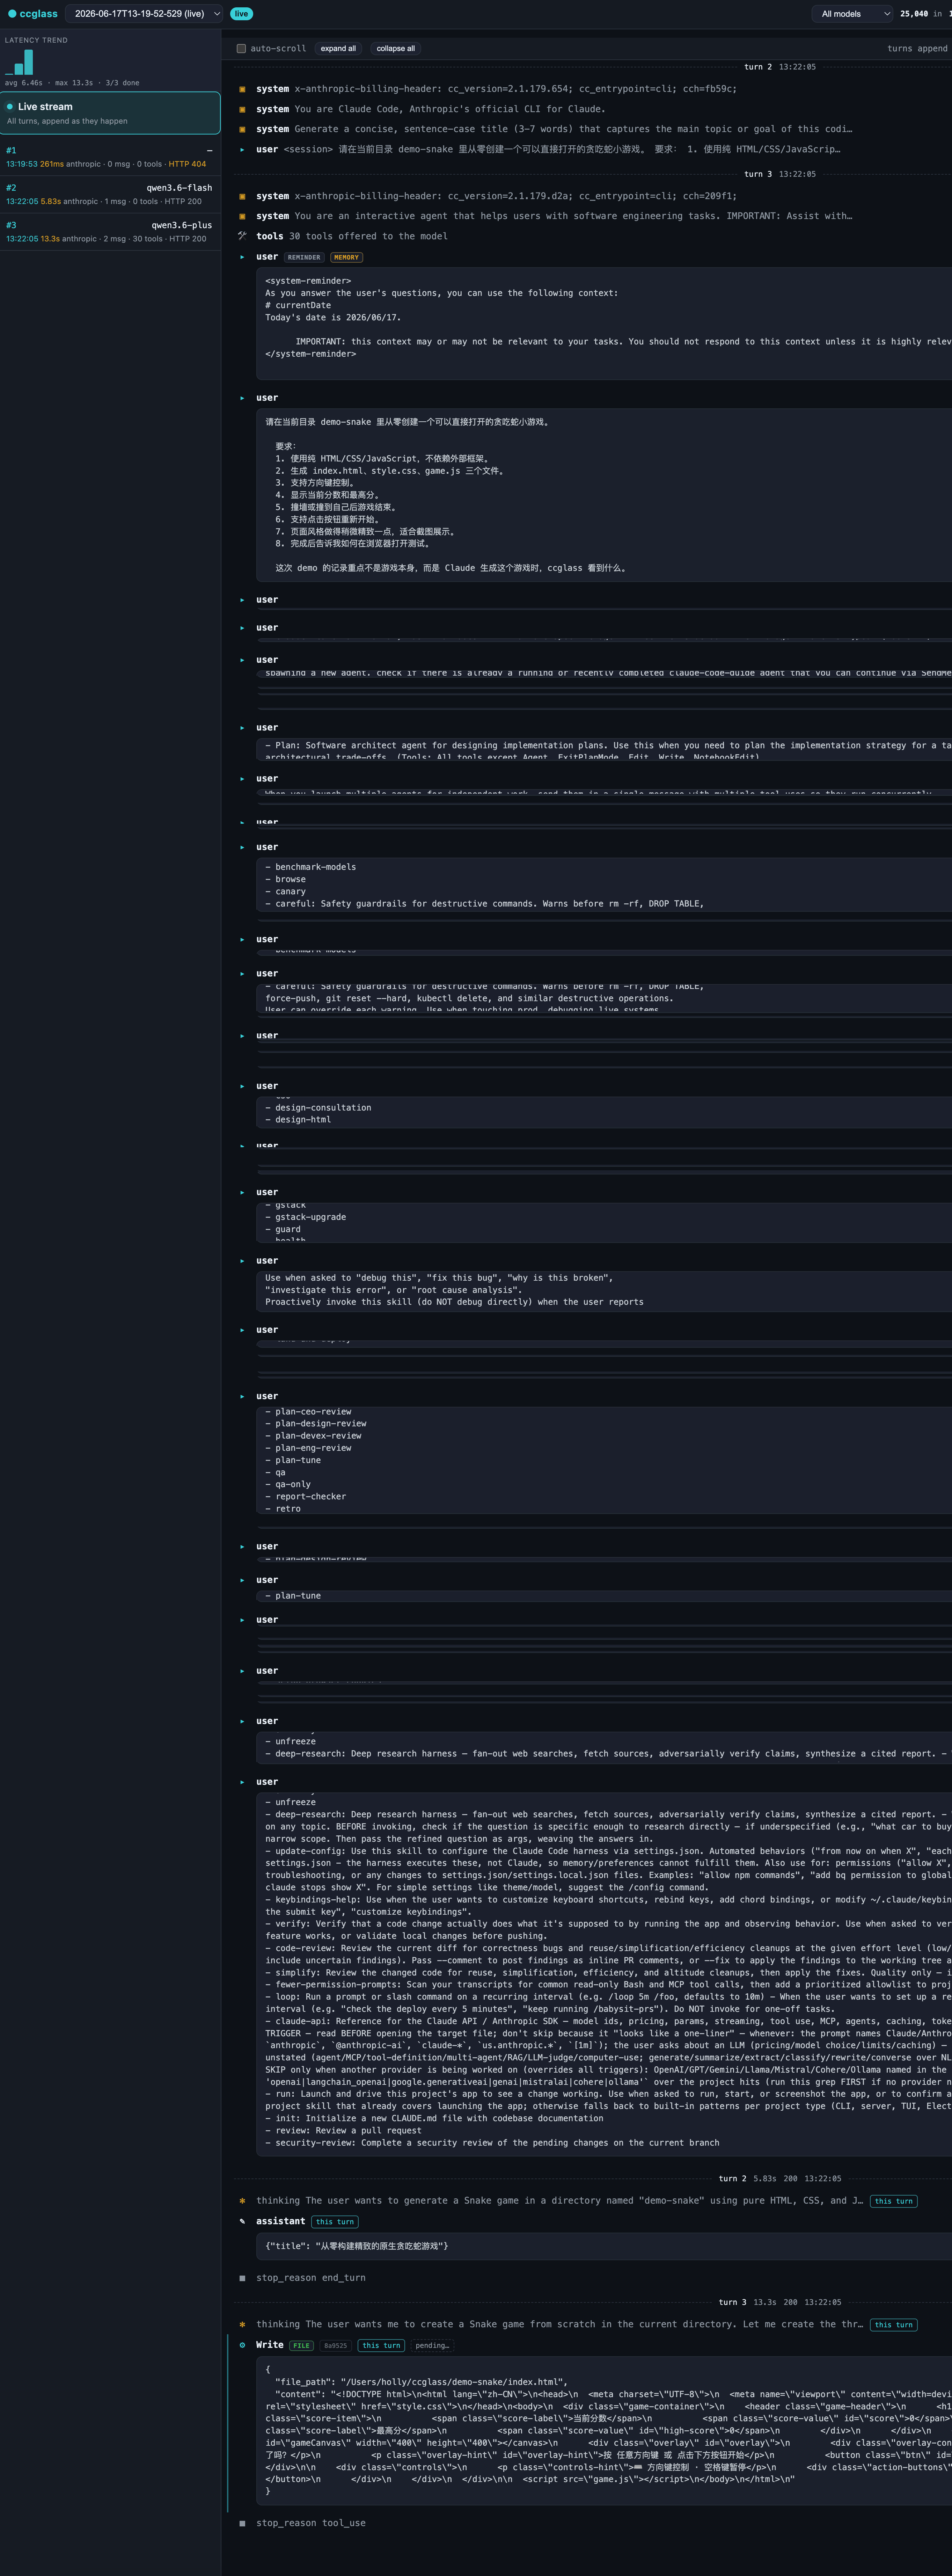The width and height of the screenshot is (952, 2576).
Task: Click the pencil icon beside assistant
Action: click(242, 2221)
